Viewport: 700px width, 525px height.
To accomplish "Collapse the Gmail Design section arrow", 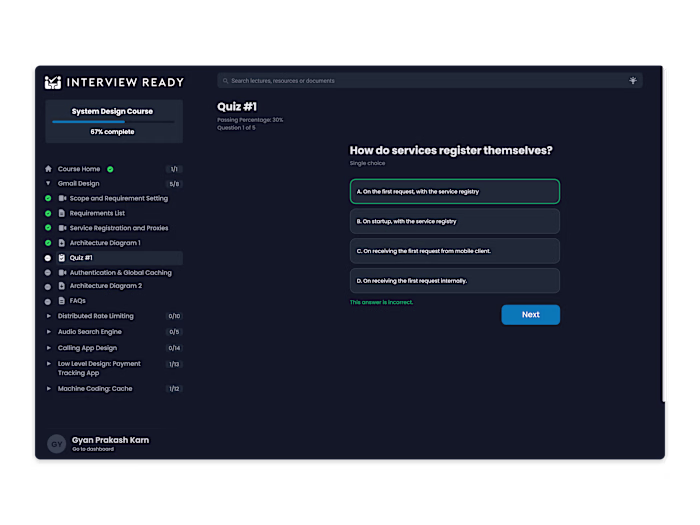I will [x=48, y=183].
